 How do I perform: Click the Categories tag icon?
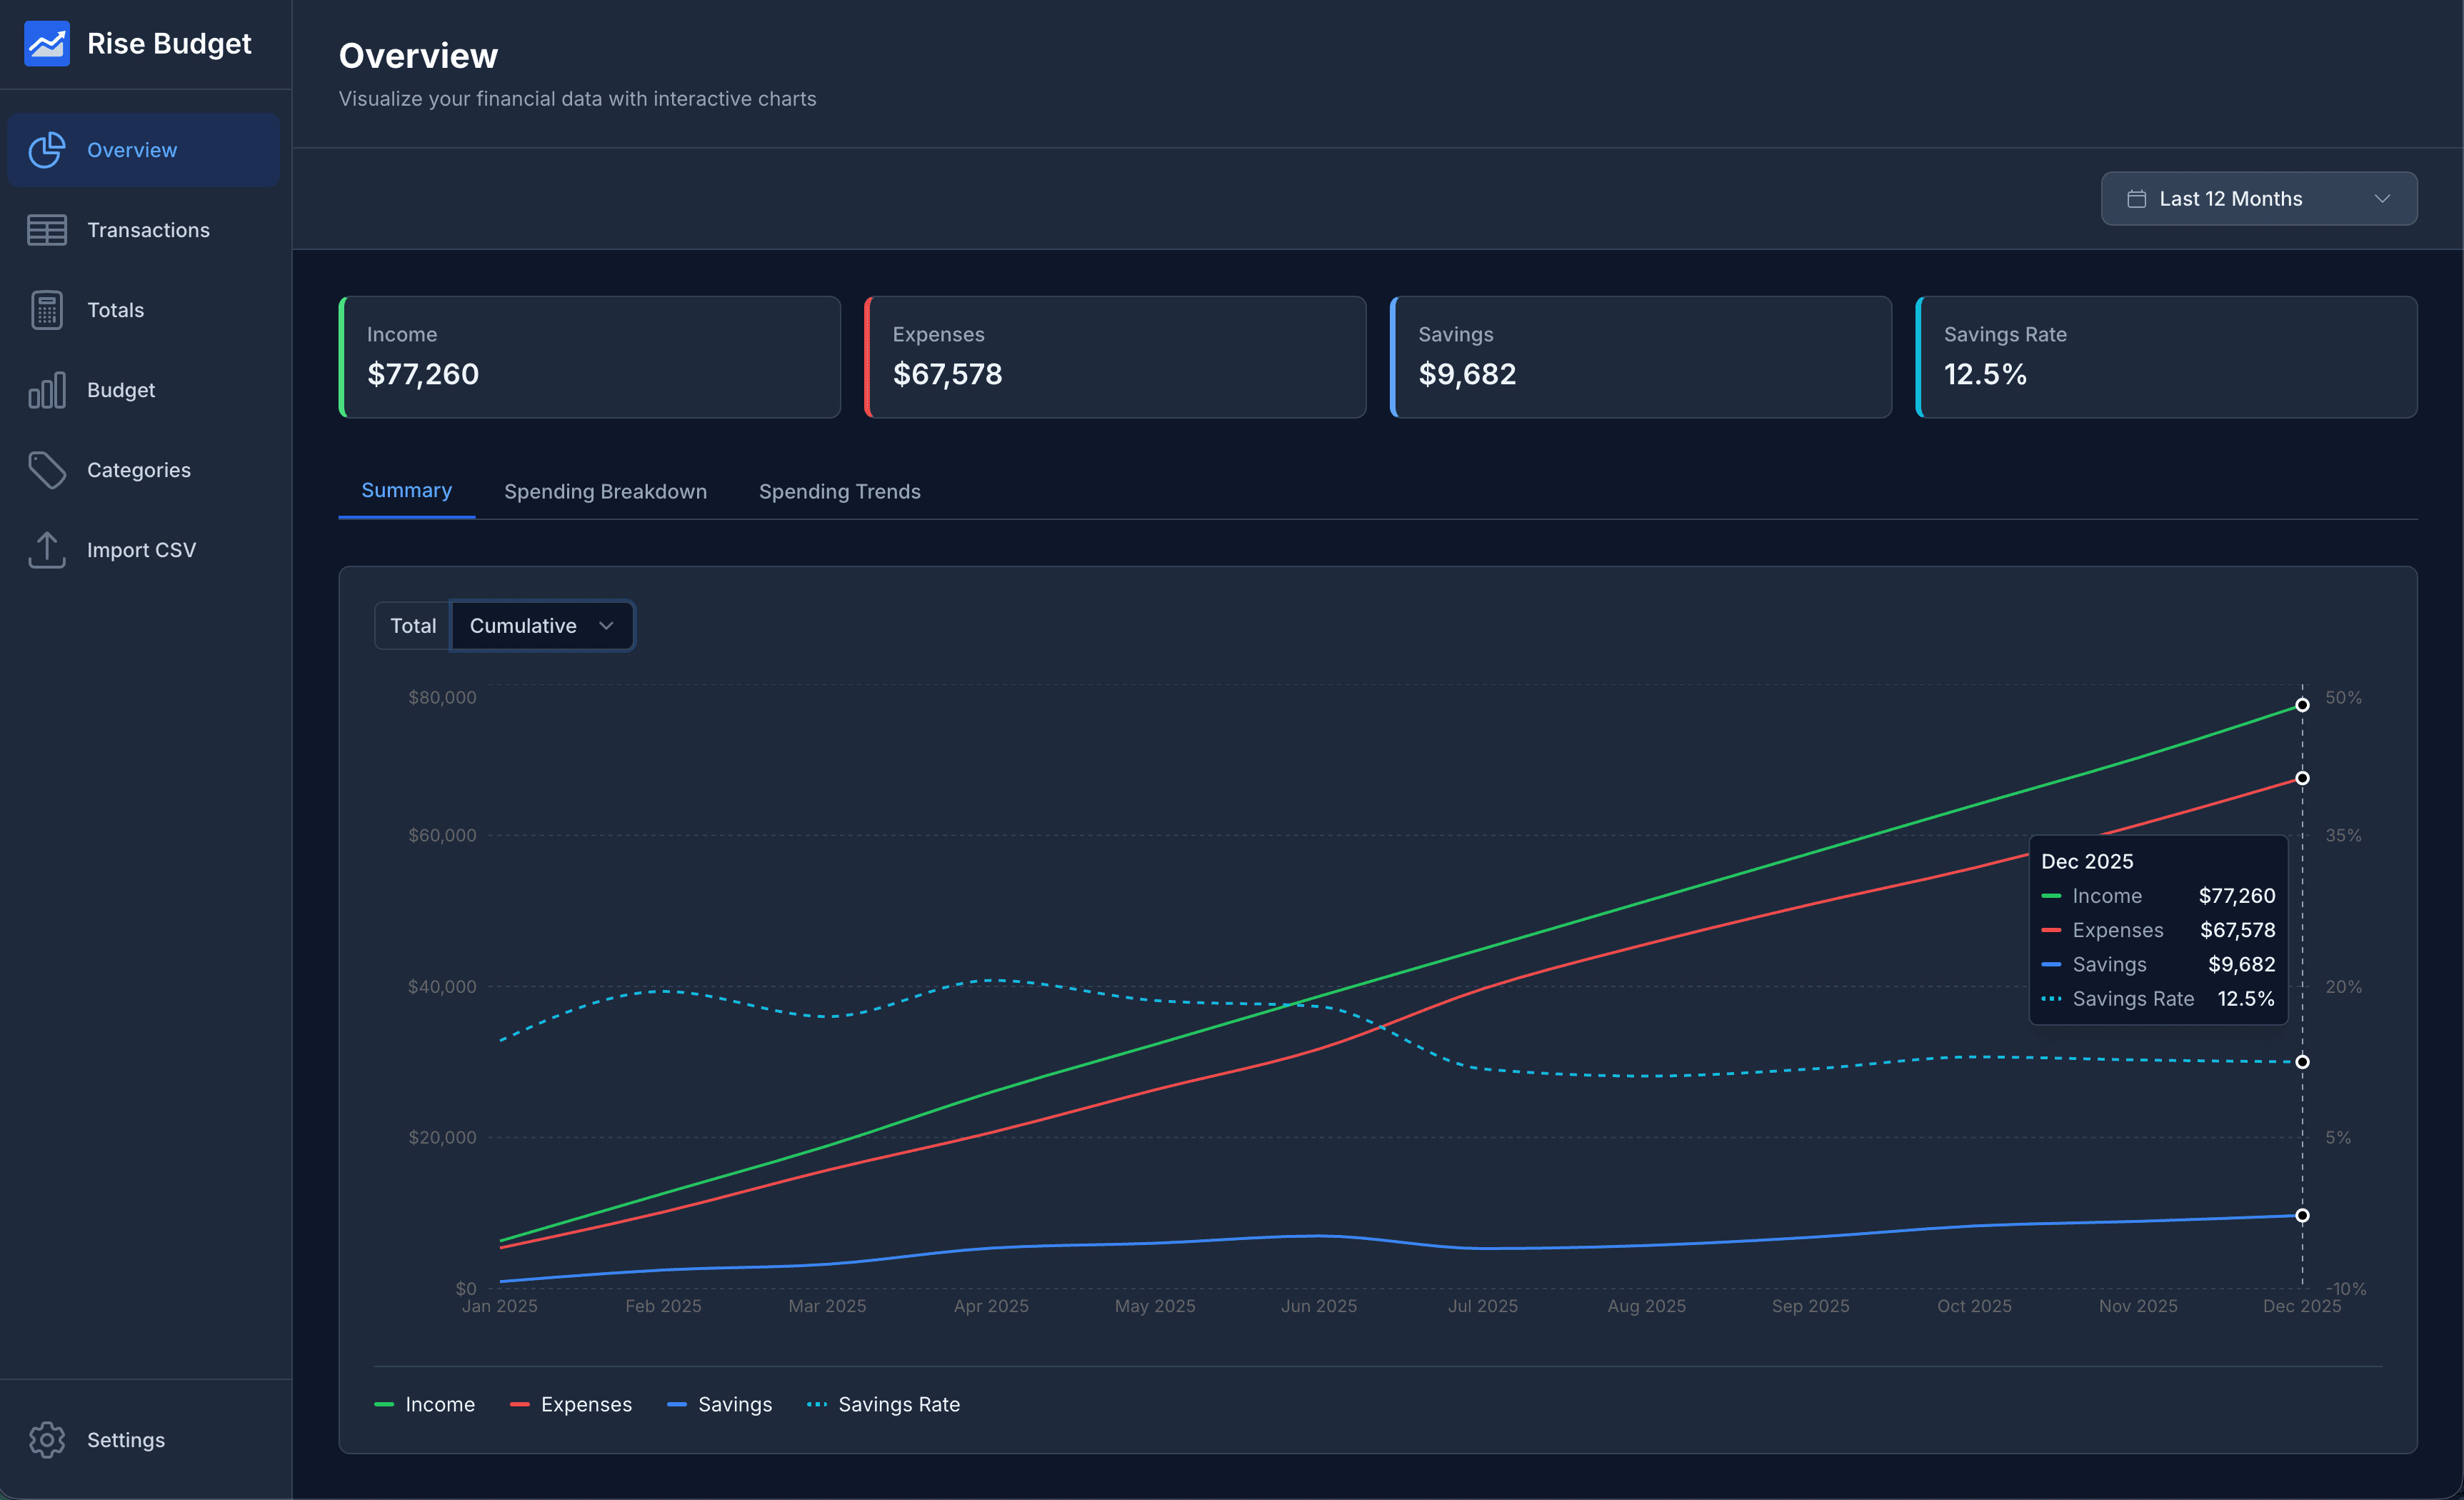coord(47,470)
